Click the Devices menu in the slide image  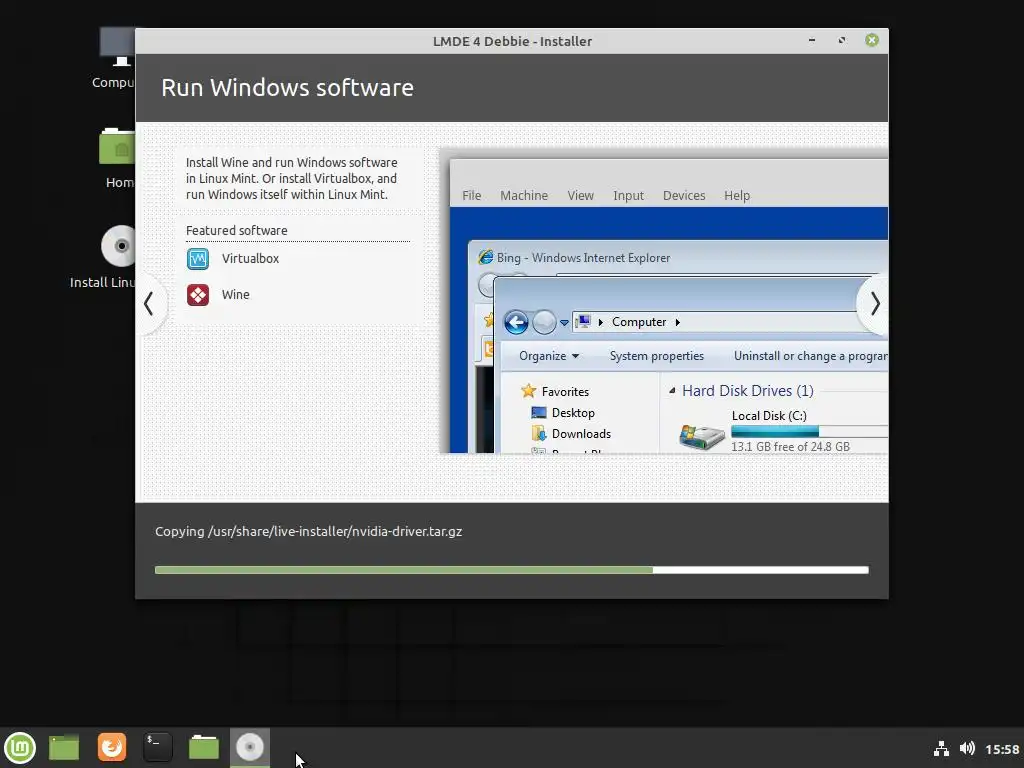pos(684,195)
